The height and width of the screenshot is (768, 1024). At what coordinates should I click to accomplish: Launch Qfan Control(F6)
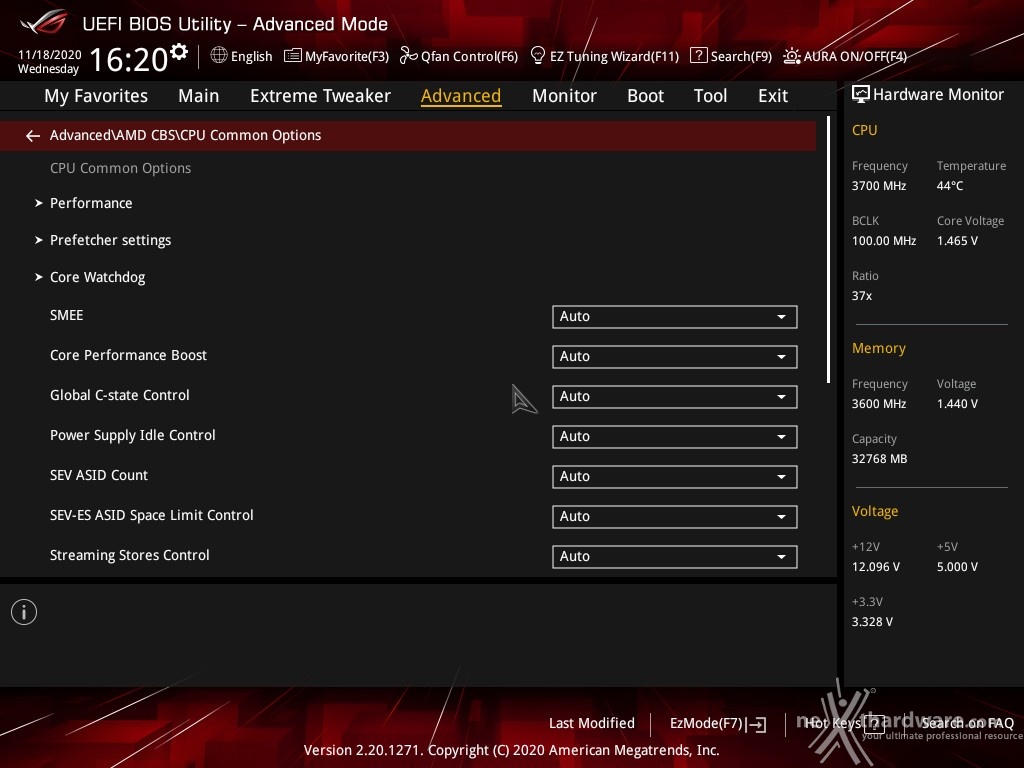click(459, 56)
